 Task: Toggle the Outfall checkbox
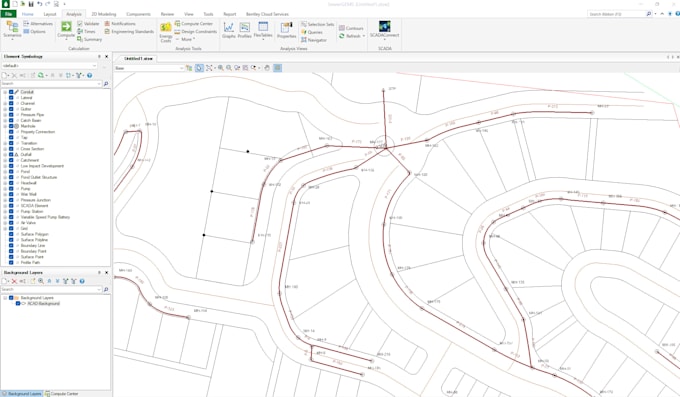pyautogui.click(x=11, y=154)
